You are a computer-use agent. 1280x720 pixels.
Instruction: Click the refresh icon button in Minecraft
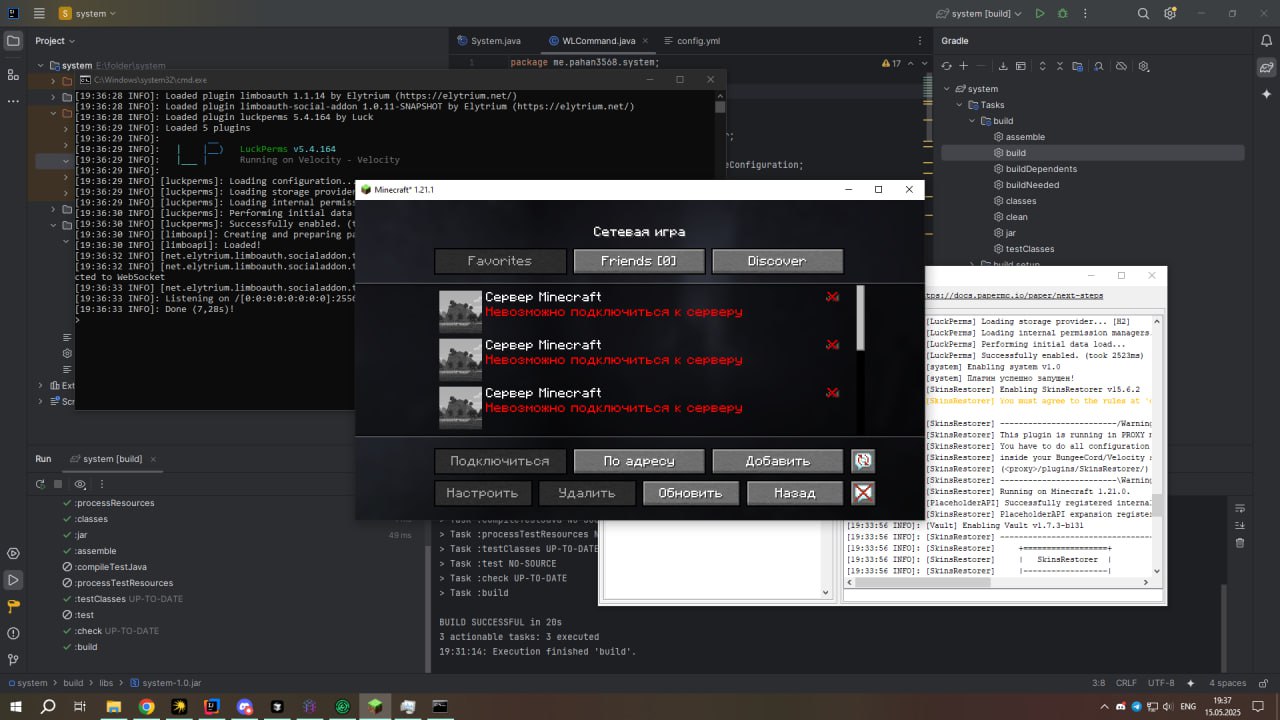click(863, 461)
